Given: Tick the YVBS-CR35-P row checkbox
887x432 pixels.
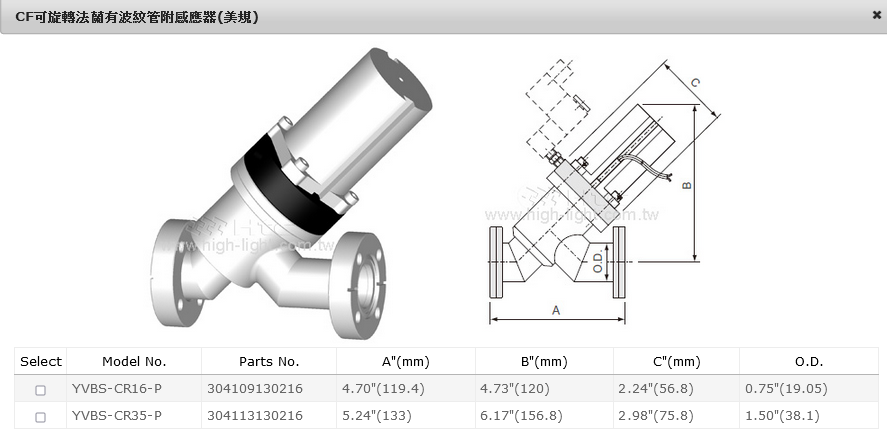Looking at the screenshot, I should coord(41,416).
